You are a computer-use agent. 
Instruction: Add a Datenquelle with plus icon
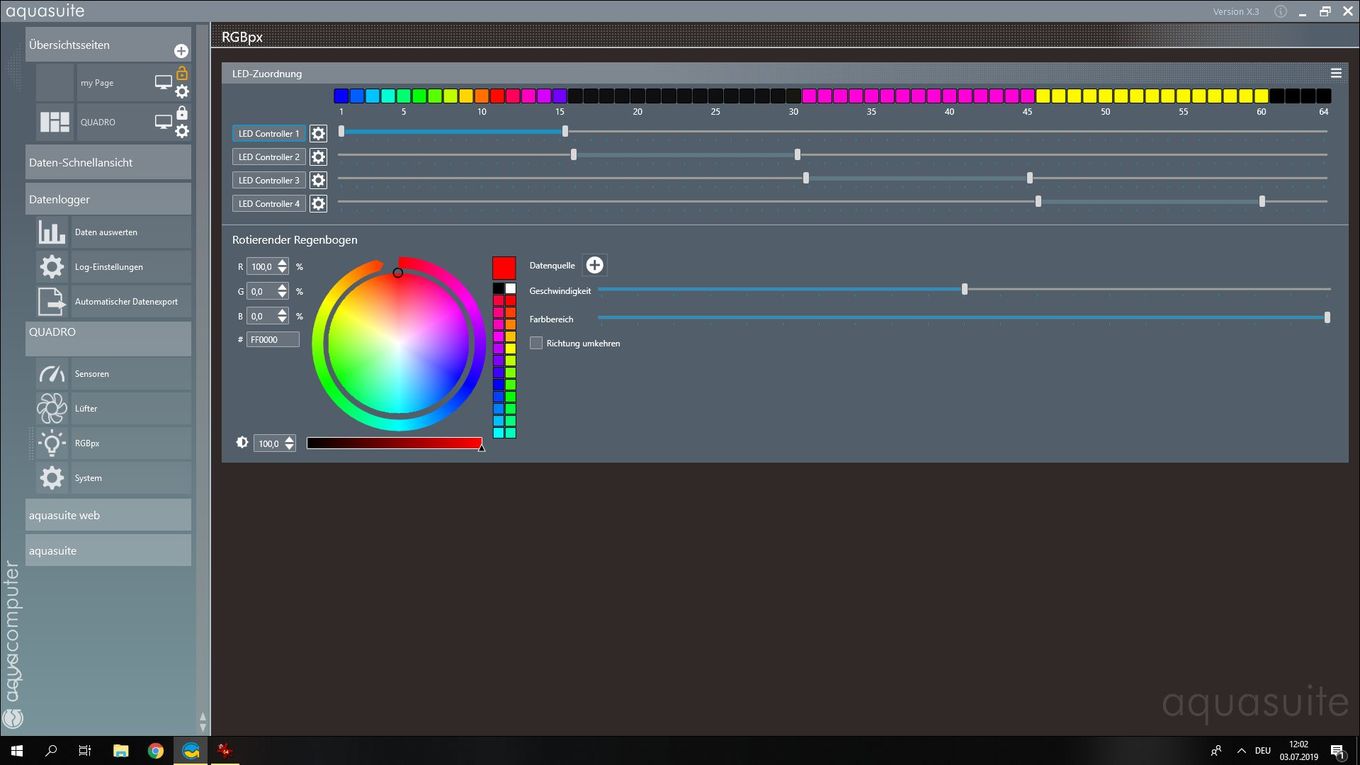594,265
